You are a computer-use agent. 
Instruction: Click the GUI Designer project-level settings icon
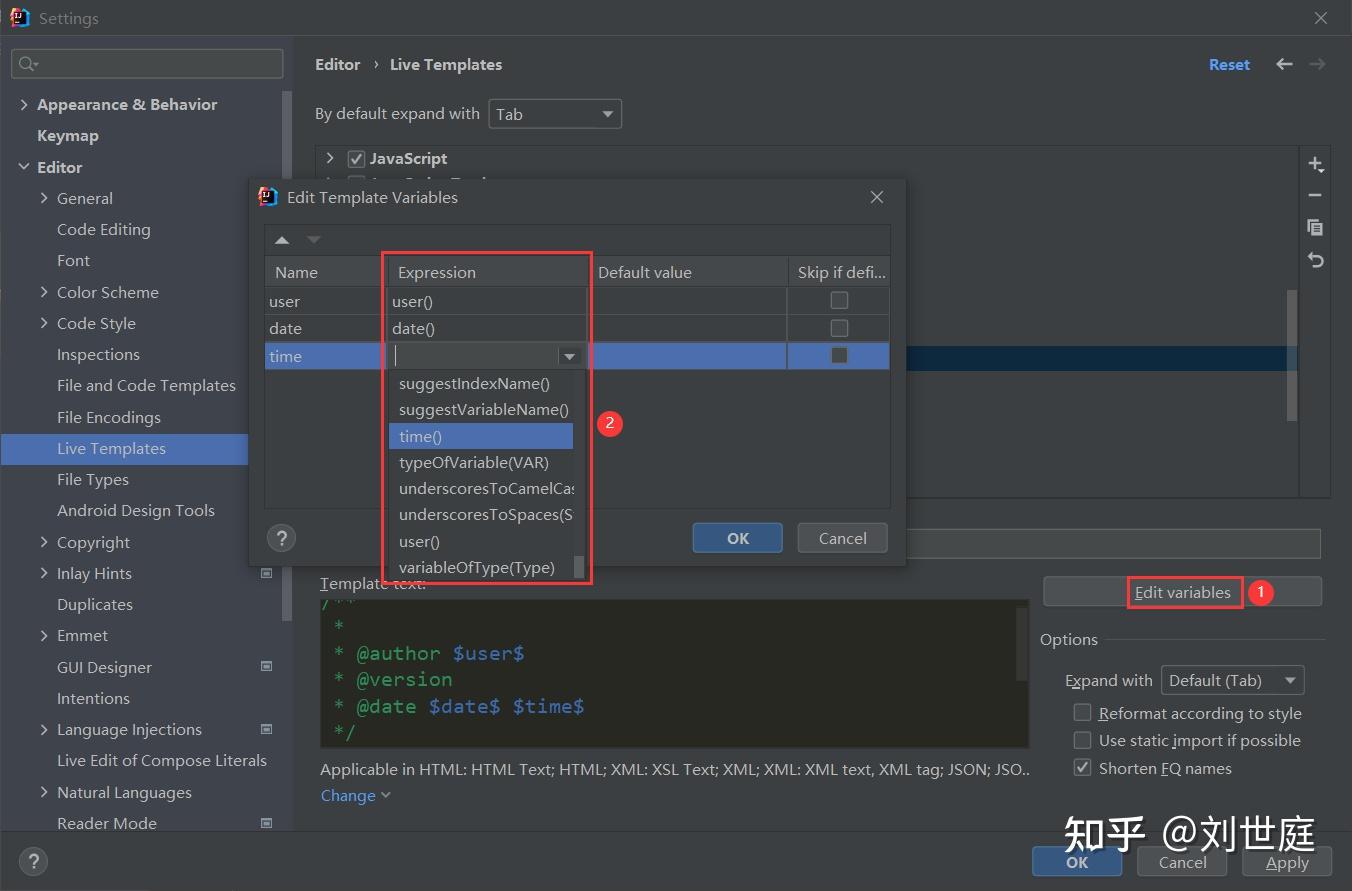266,666
